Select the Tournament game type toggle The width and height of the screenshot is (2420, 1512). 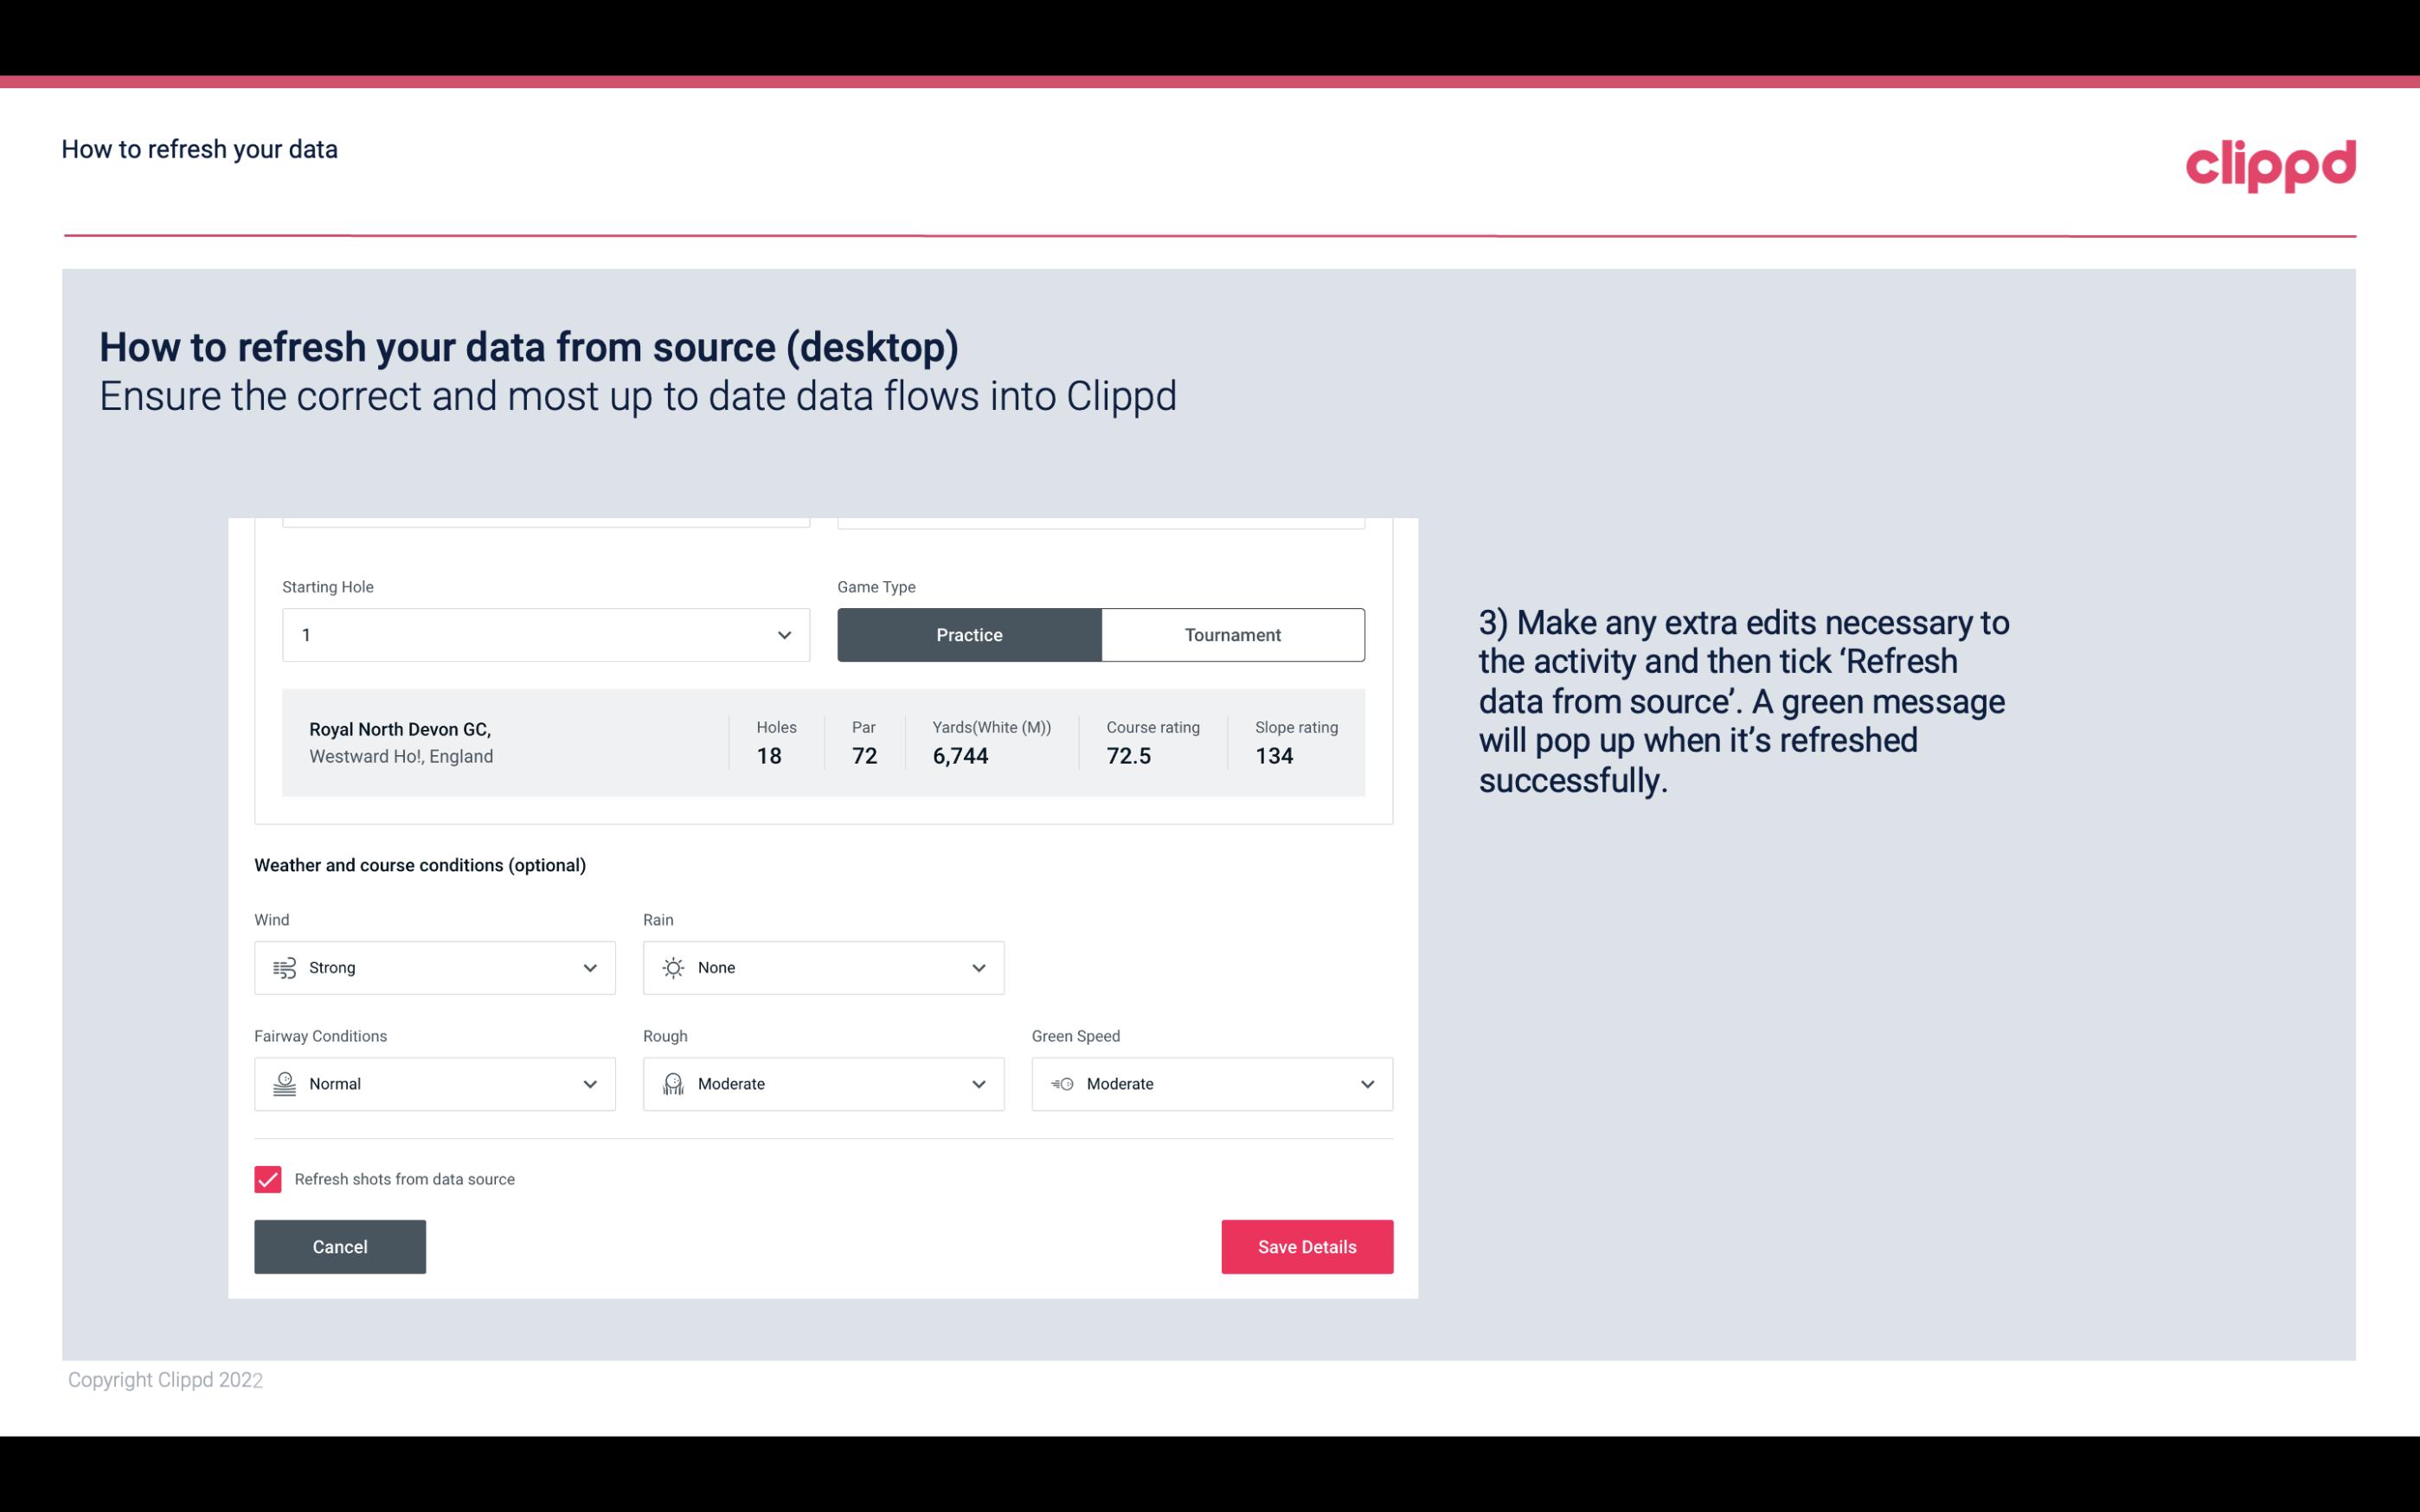[1232, 634]
